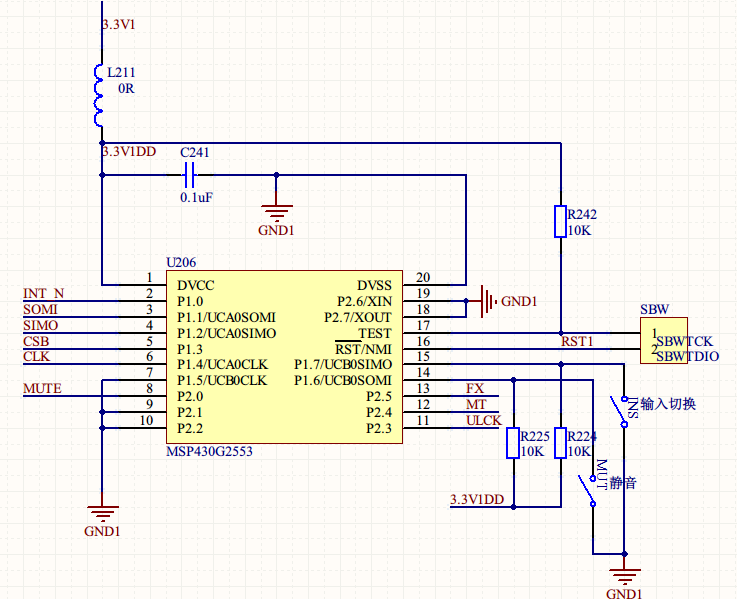Select the FX net label
Viewport: 737px width, 599px height.
475,388
